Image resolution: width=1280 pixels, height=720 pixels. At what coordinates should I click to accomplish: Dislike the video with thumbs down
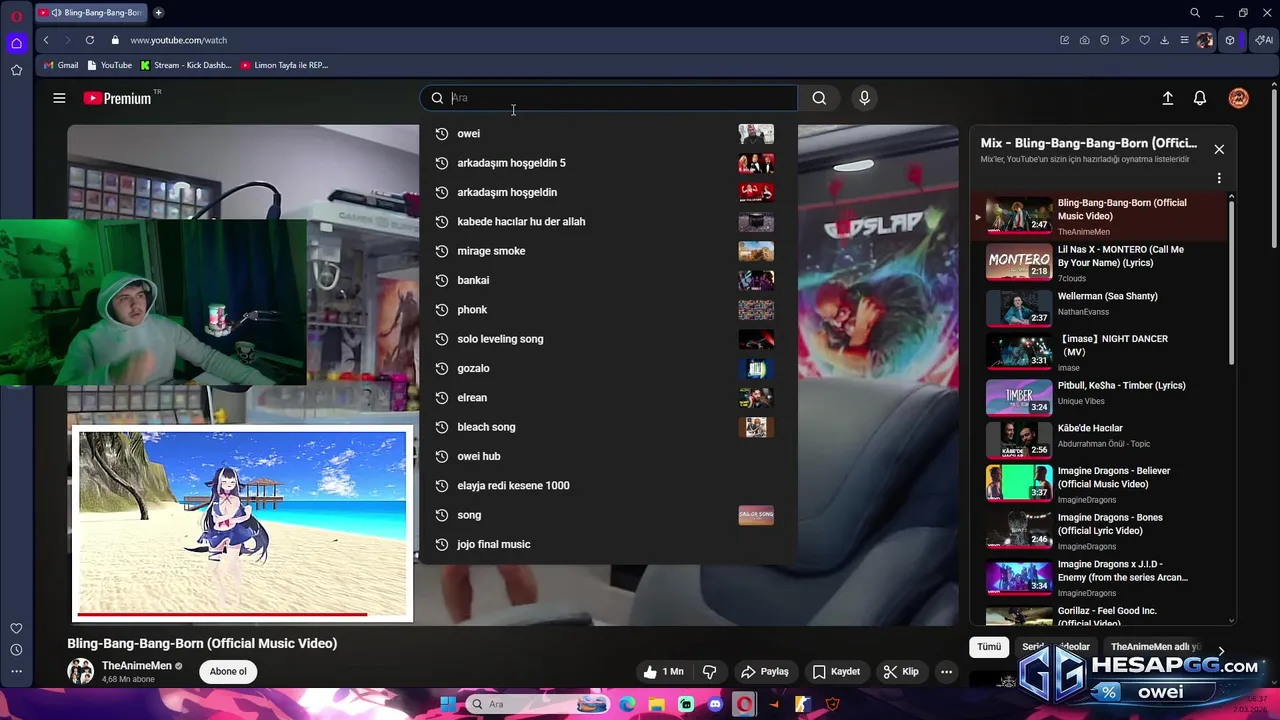[x=709, y=672]
